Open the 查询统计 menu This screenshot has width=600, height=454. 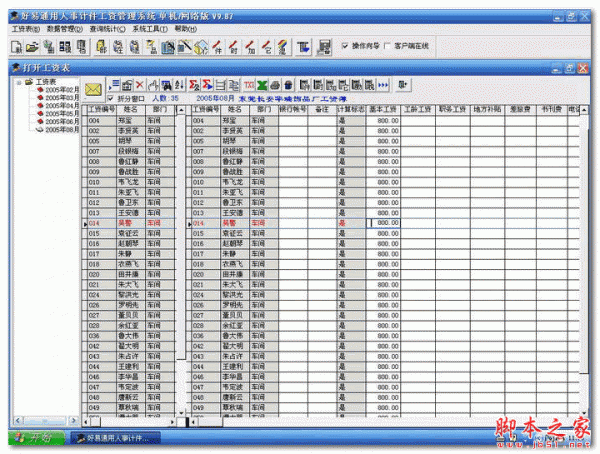tap(107, 29)
